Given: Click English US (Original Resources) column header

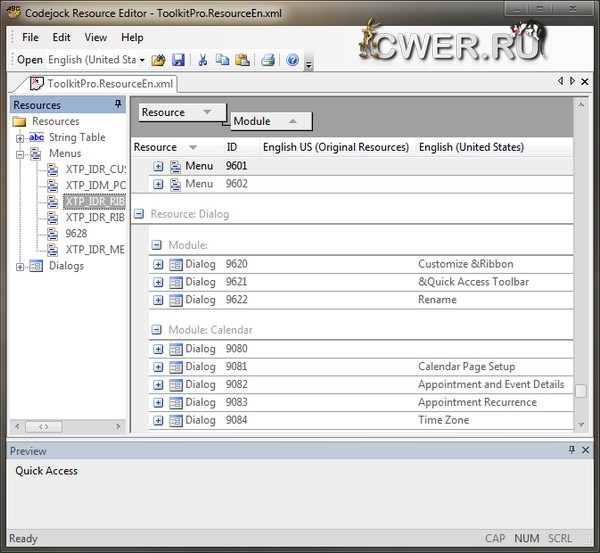Looking at the screenshot, I should (336, 147).
